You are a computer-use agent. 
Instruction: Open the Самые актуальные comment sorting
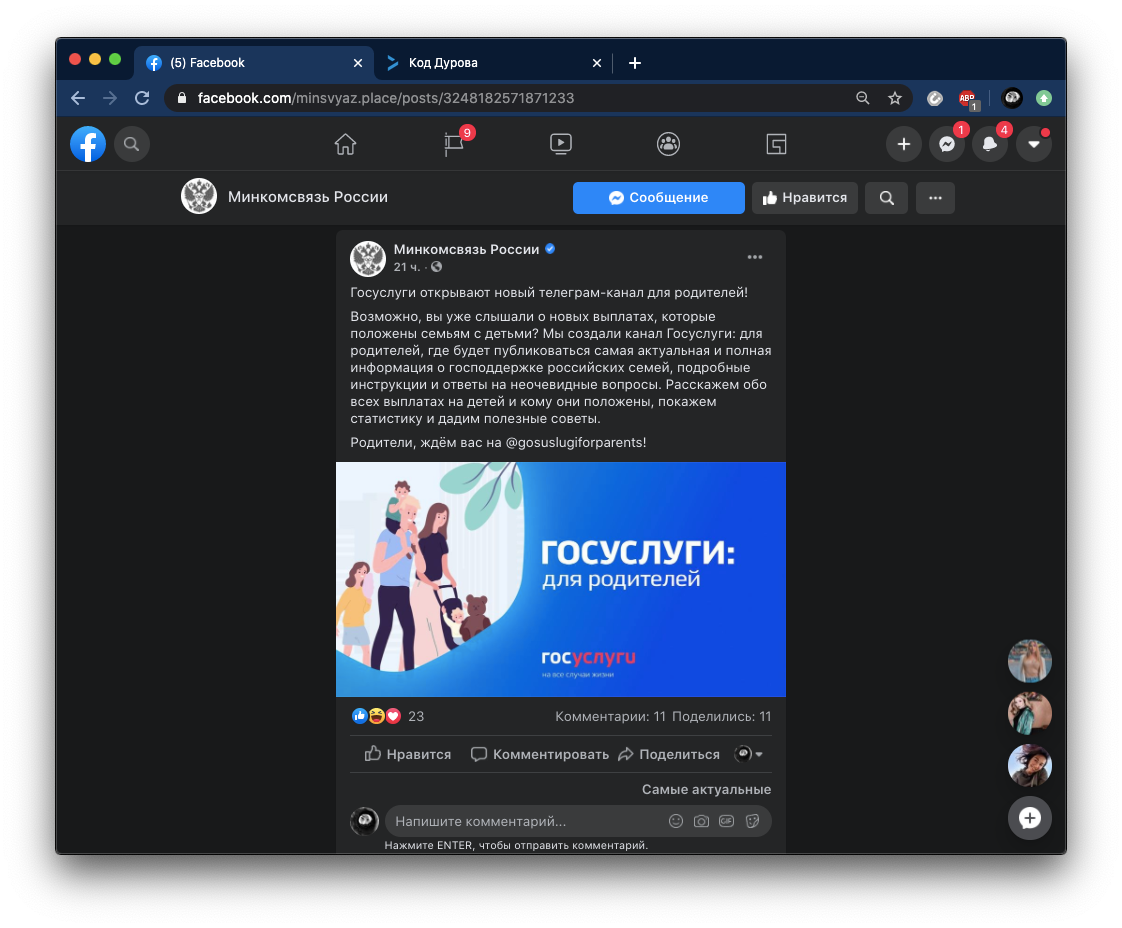(706, 789)
